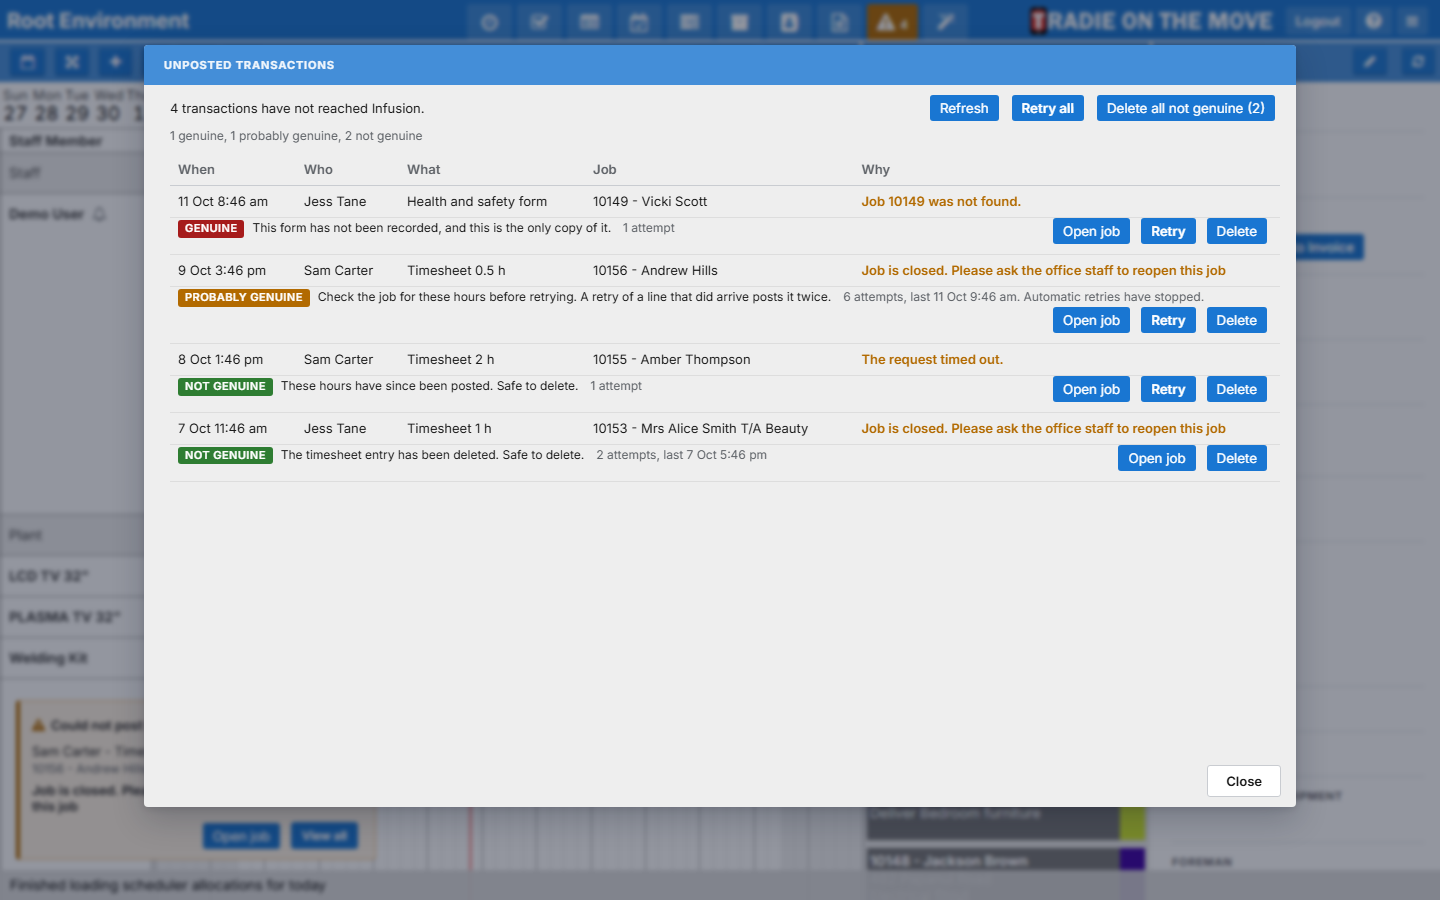The image size is (1440, 900).
Task: Click the orange warning triangle toolbar icon
Action: tap(892, 22)
